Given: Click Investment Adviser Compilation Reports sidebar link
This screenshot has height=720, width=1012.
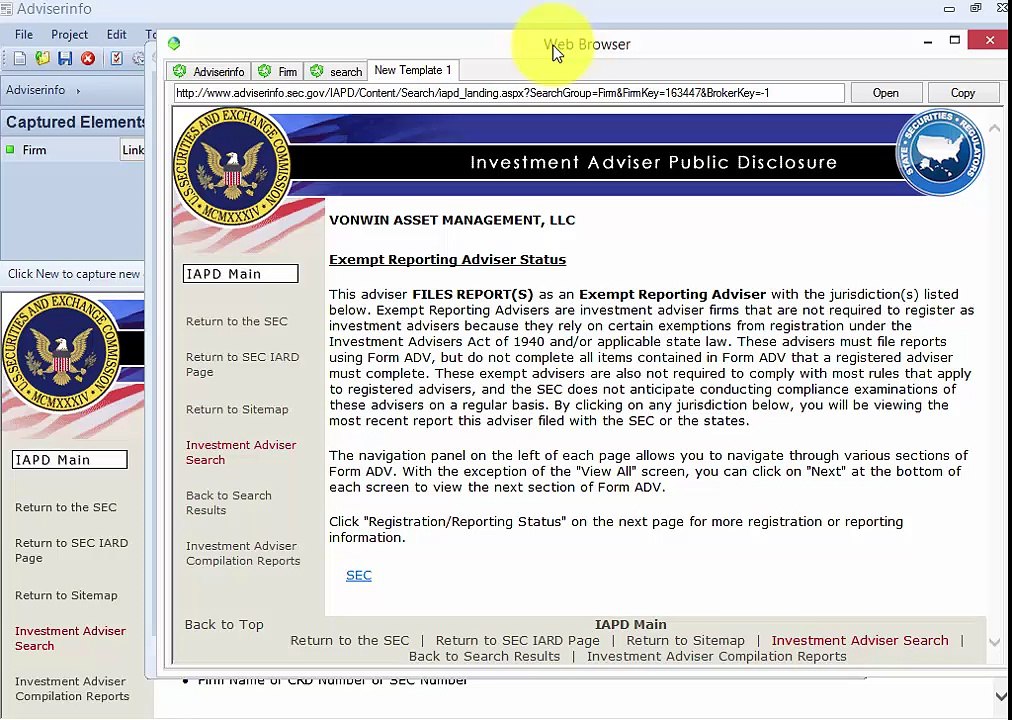Looking at the screenshot, I should (243, 554).
